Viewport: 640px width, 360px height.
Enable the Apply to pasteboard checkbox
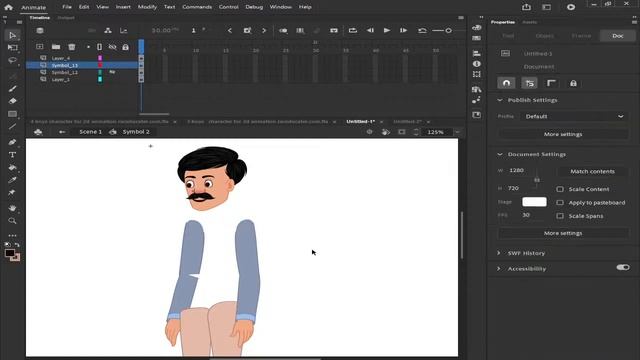pos(560,202)
